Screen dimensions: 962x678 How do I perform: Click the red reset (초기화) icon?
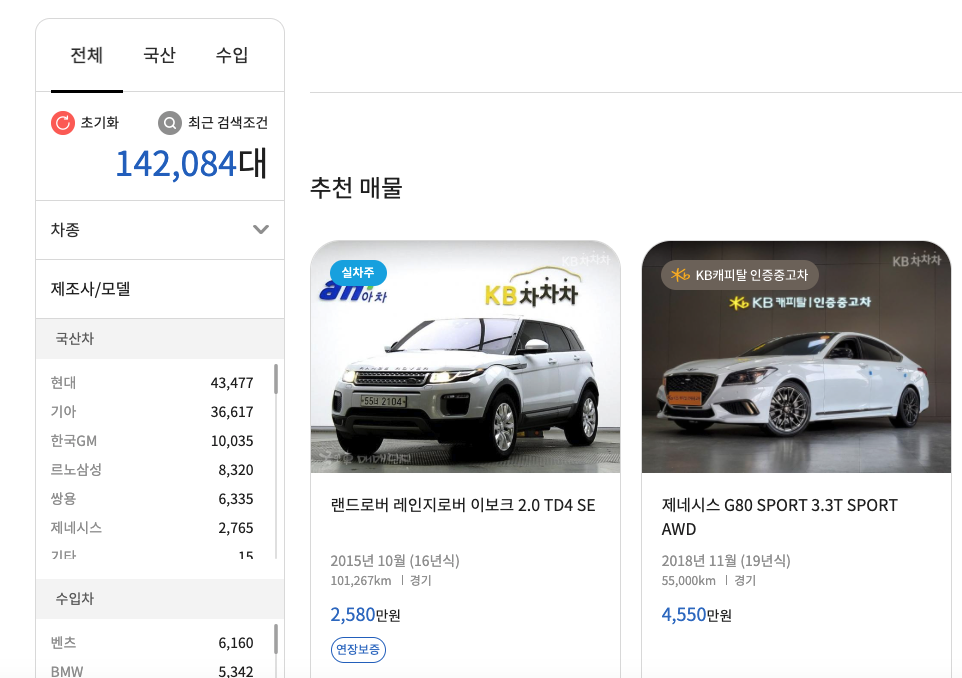tap(63, 123)
